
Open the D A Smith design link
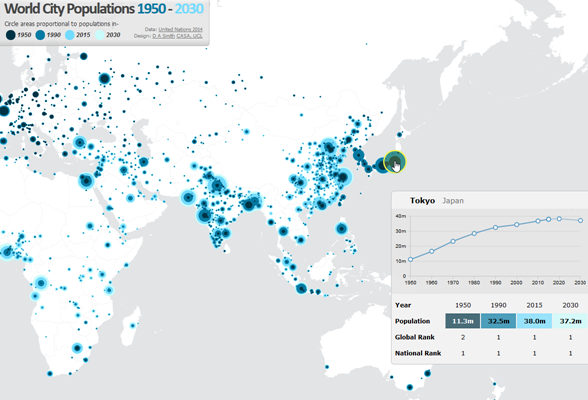point(164,36)
